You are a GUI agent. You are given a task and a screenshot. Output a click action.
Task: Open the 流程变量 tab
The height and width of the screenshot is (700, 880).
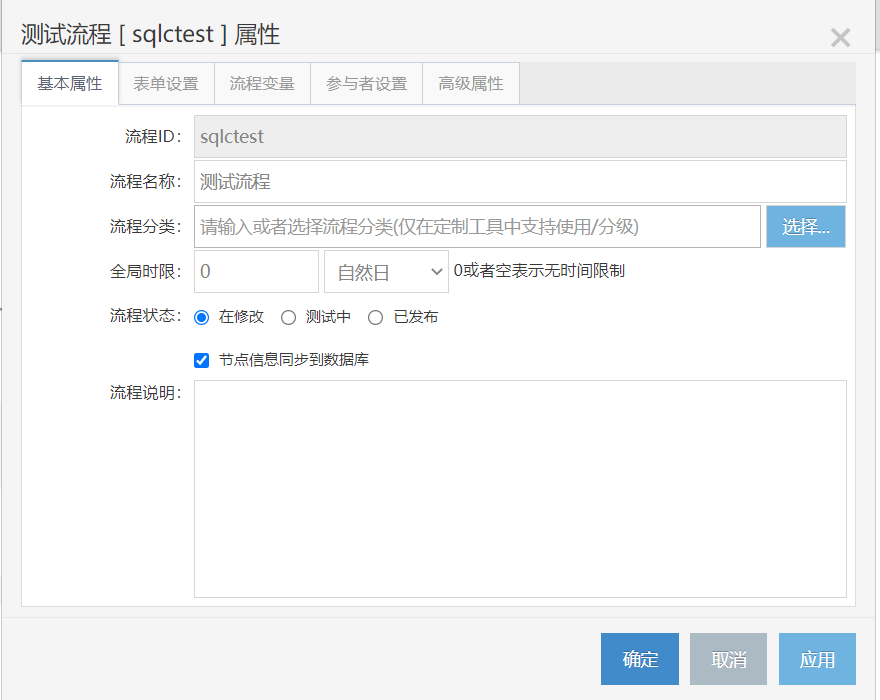(262, 84)
